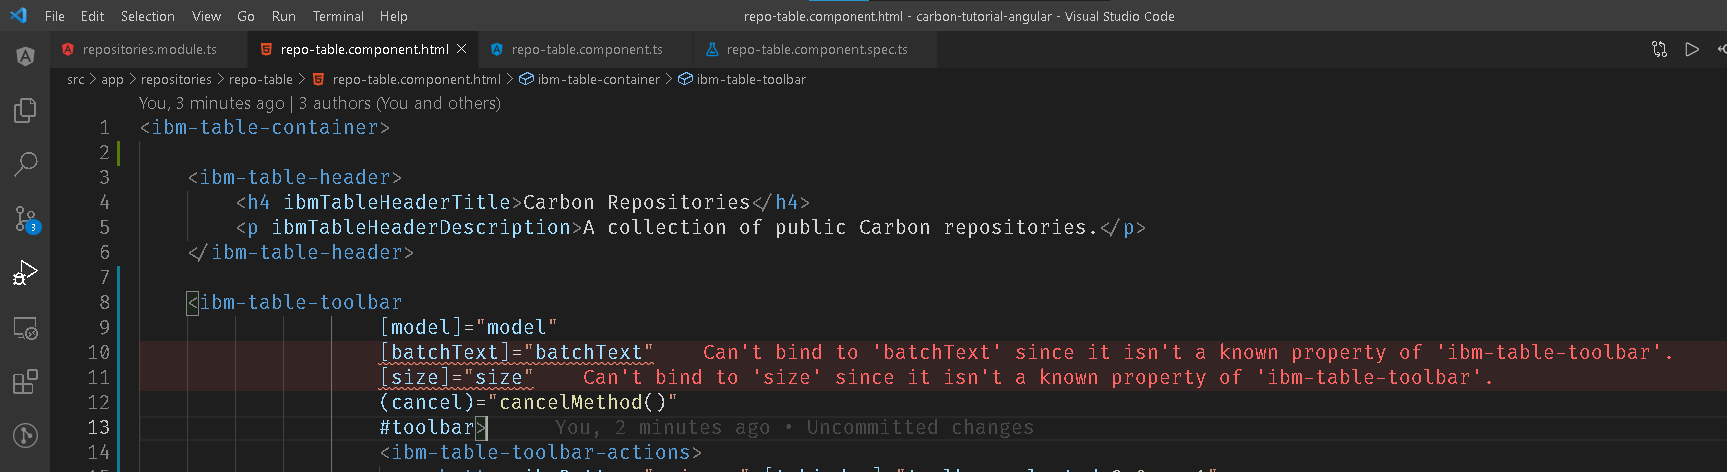Open the Extensions view
The image size is (1727, 472).
tap(25, 382)
